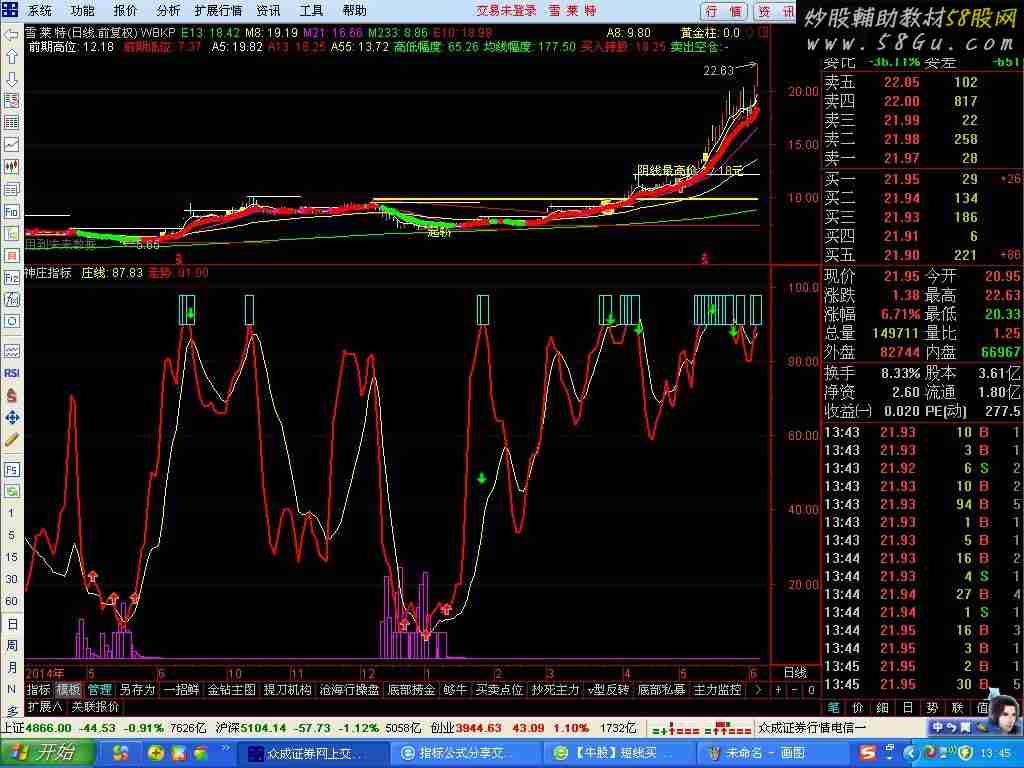The image size is (1024, 768).
Task: Switch to 5-minute chart period
Action: tap(11, 536)
